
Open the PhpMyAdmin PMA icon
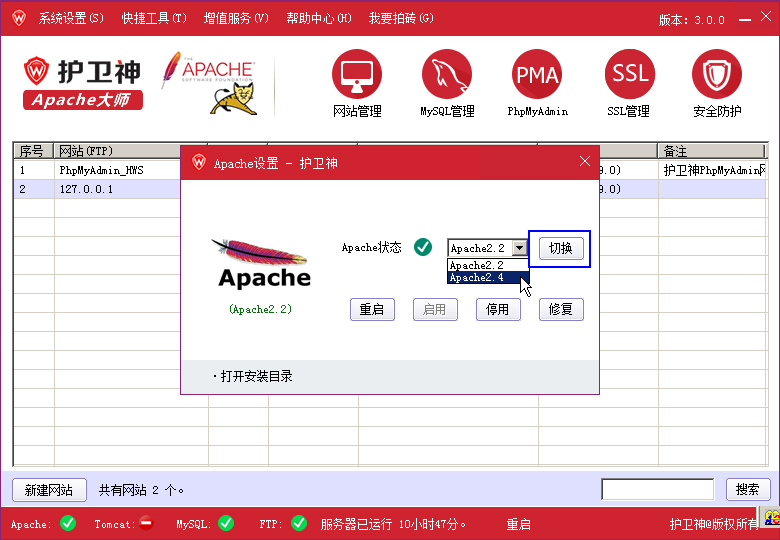point(537,74)
